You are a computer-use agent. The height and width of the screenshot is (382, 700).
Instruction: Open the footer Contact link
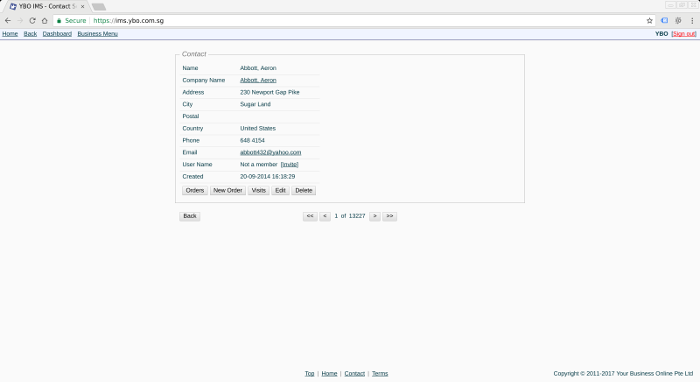tap(354, 374)
